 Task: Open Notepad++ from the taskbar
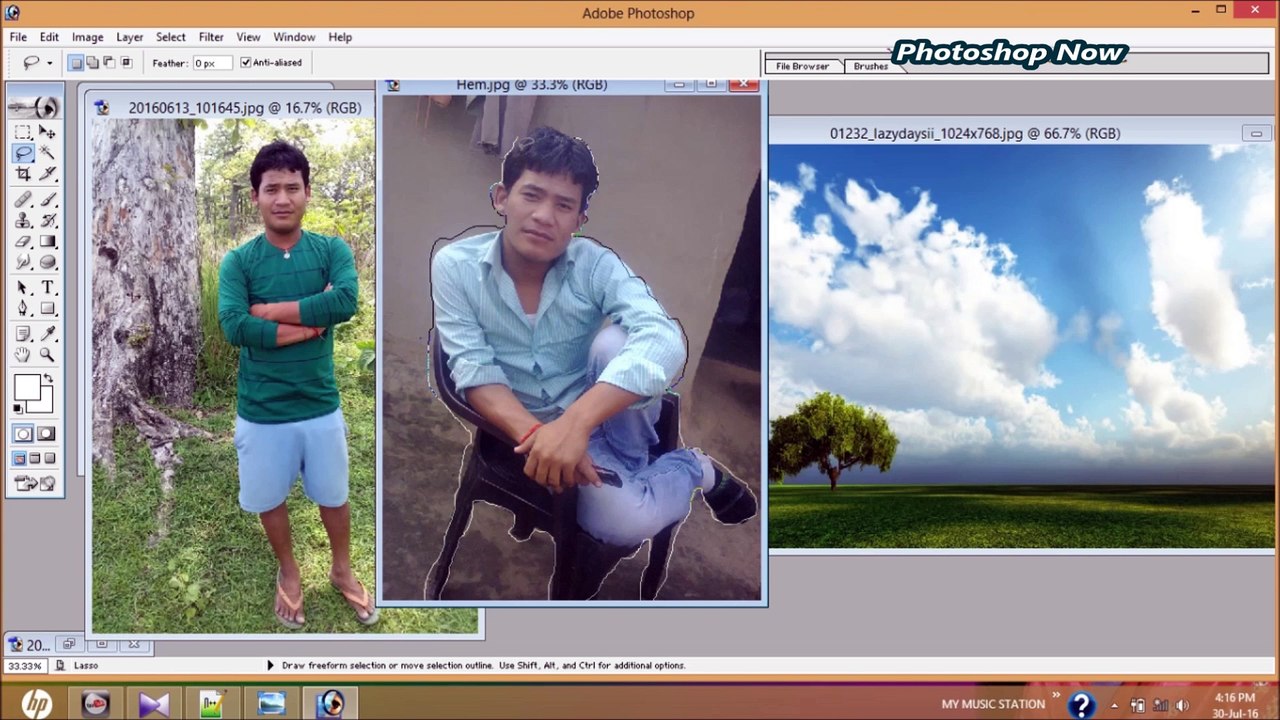pos(211,704)
